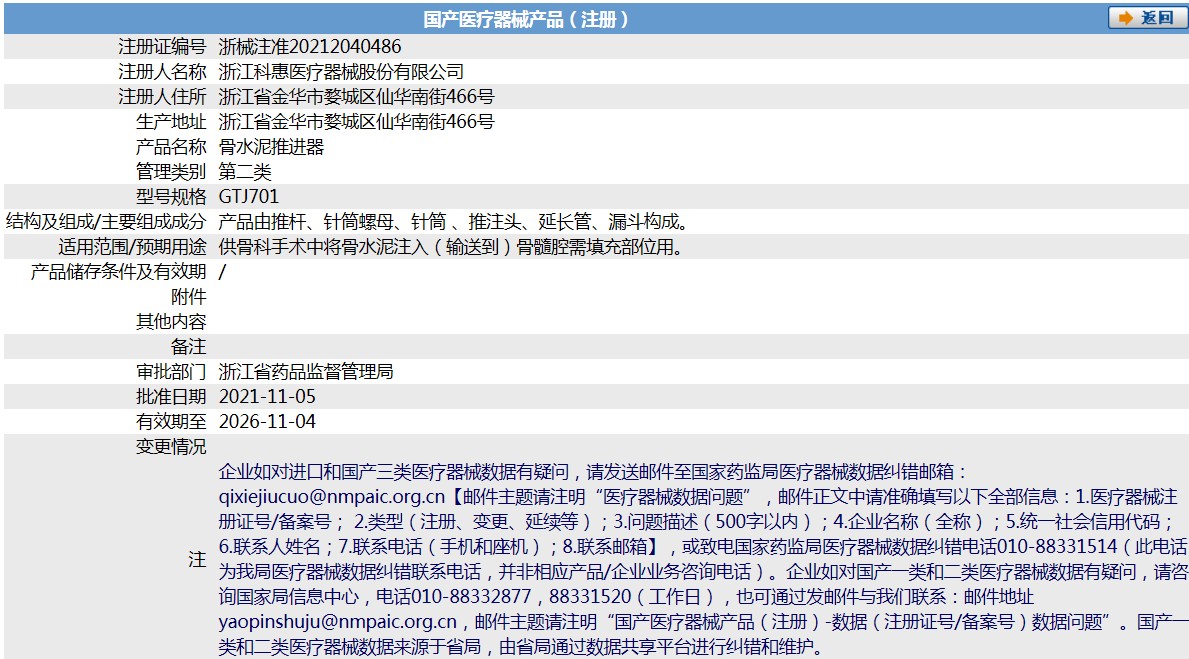Select the 注册人住所 address value
This screenshot has height=659, width=1189.
(x=356, y=97)
